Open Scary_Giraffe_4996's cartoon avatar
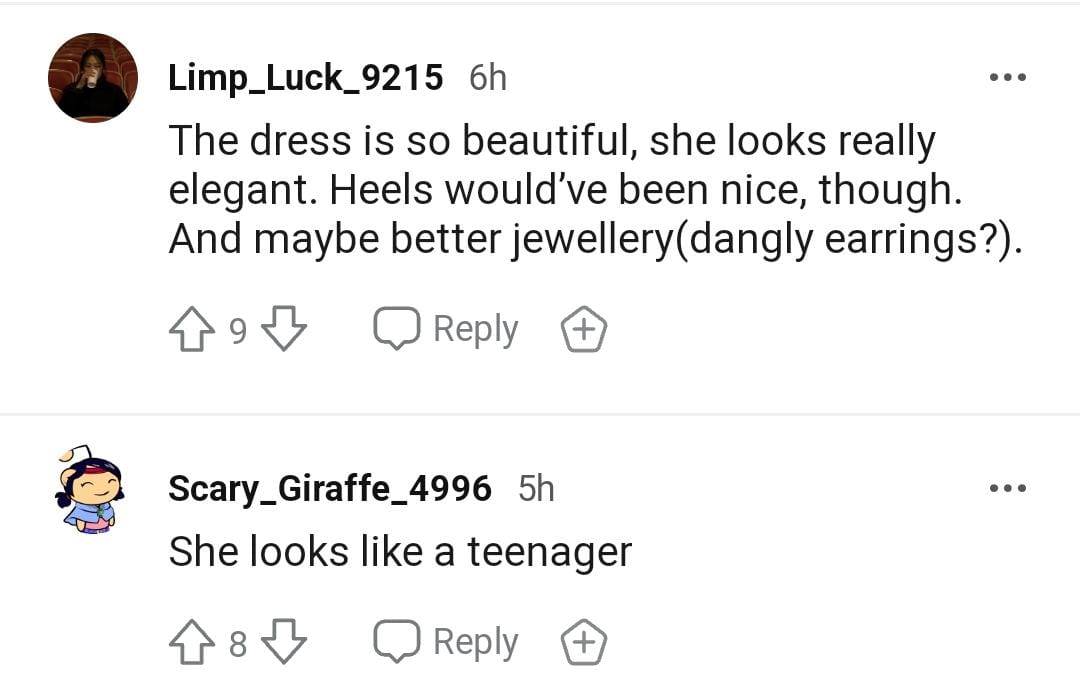The image size is (1080, 681). 90,490
